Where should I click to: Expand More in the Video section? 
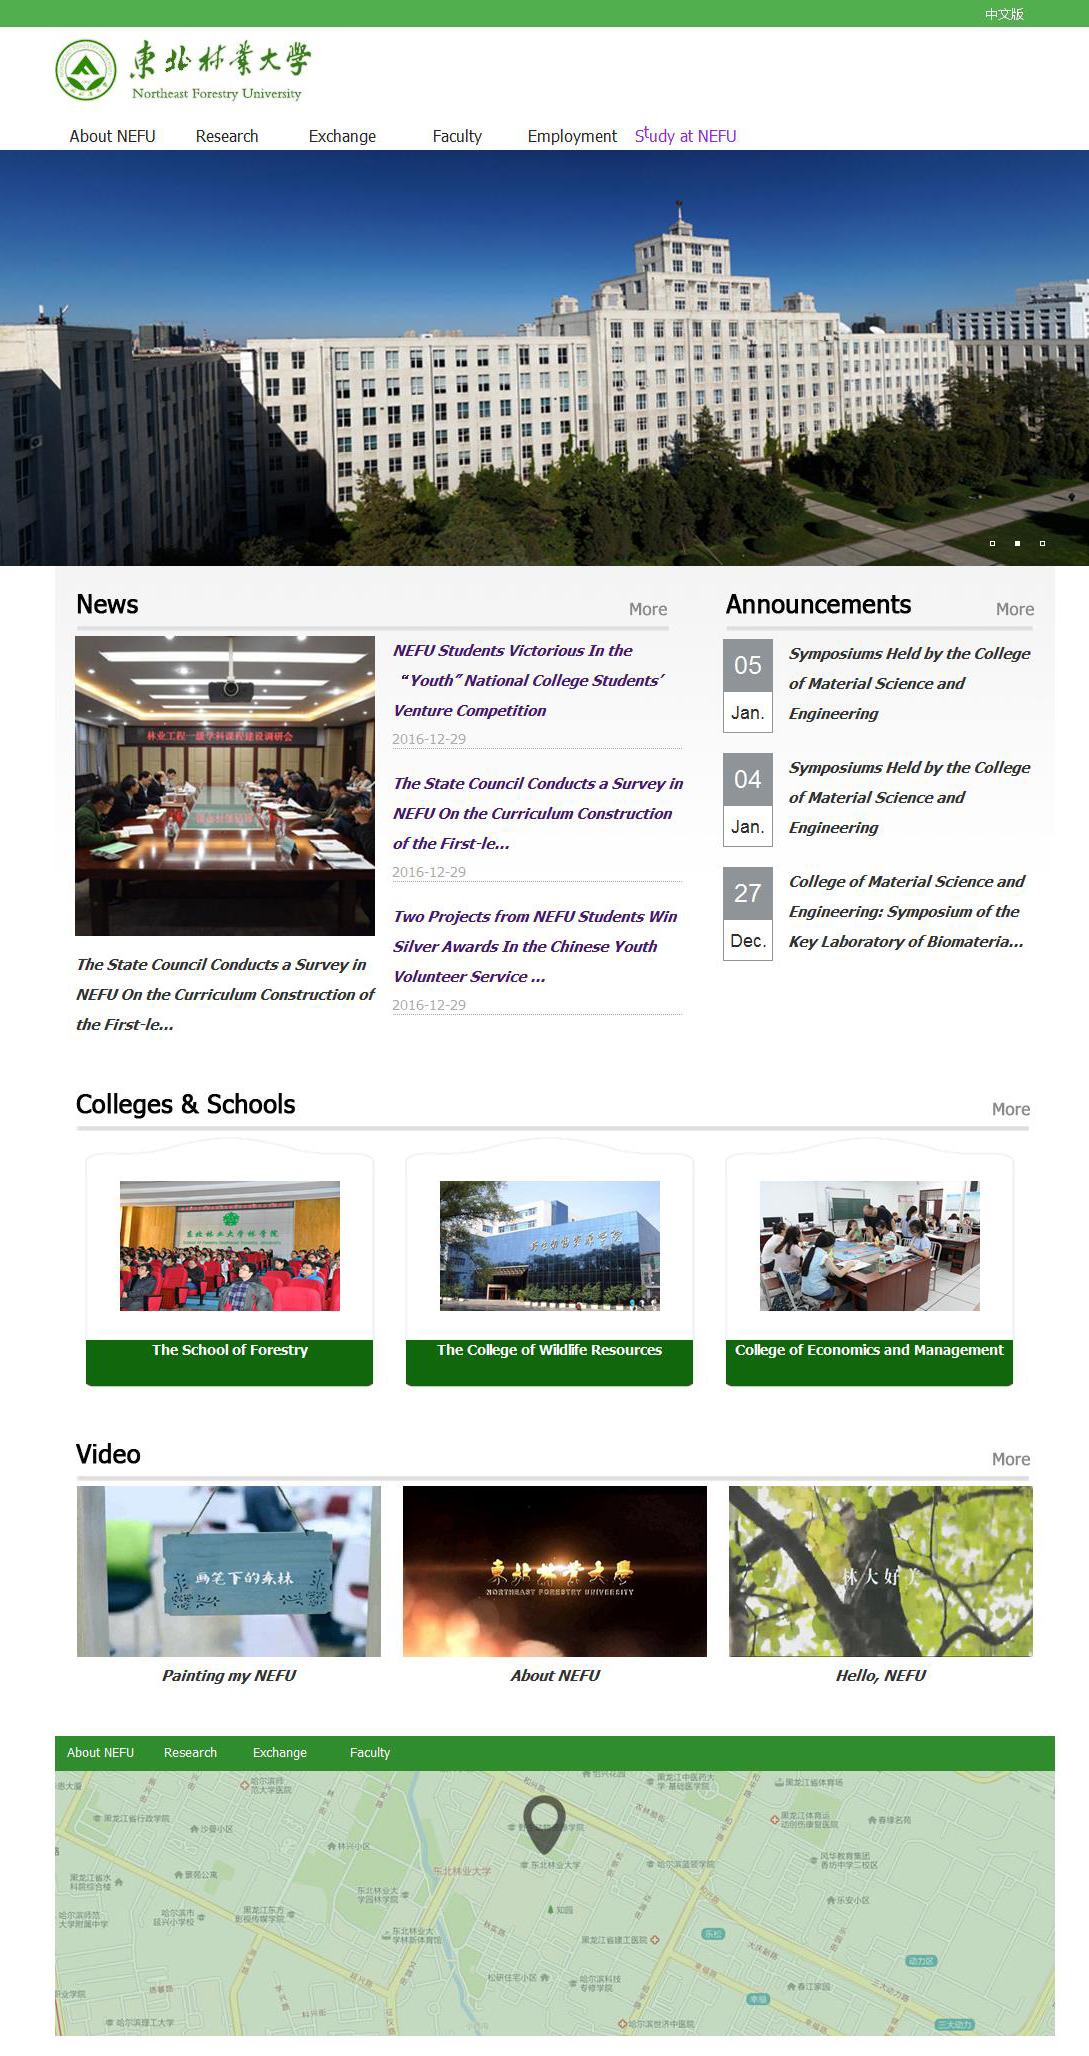click(x=1010, y=1459)
